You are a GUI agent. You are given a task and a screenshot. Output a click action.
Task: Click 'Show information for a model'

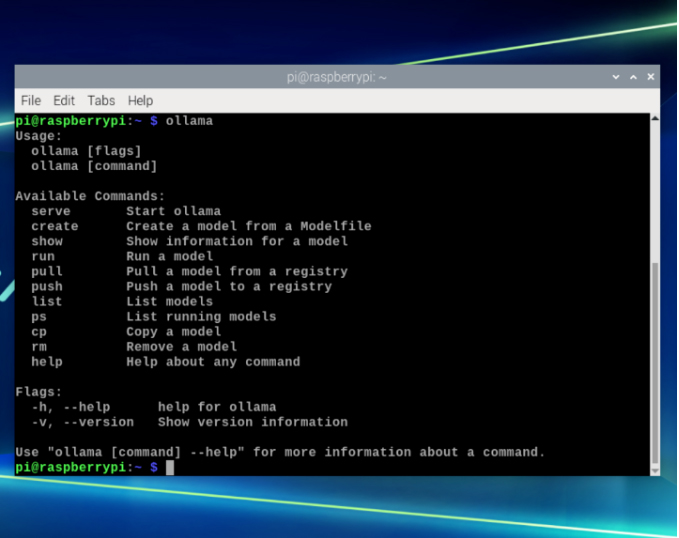point(237,241)
